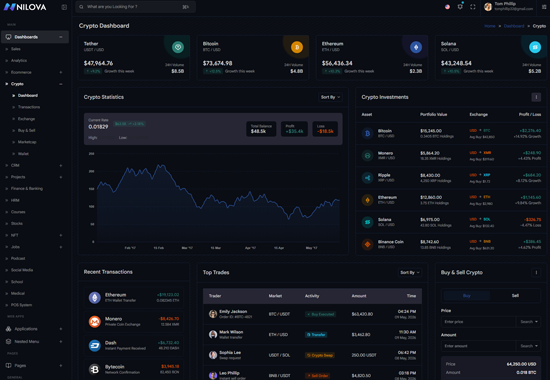Open the Buy & Sell Crypto options menu
The width and height of the screenshot is (550, 380).
[536, 272]
